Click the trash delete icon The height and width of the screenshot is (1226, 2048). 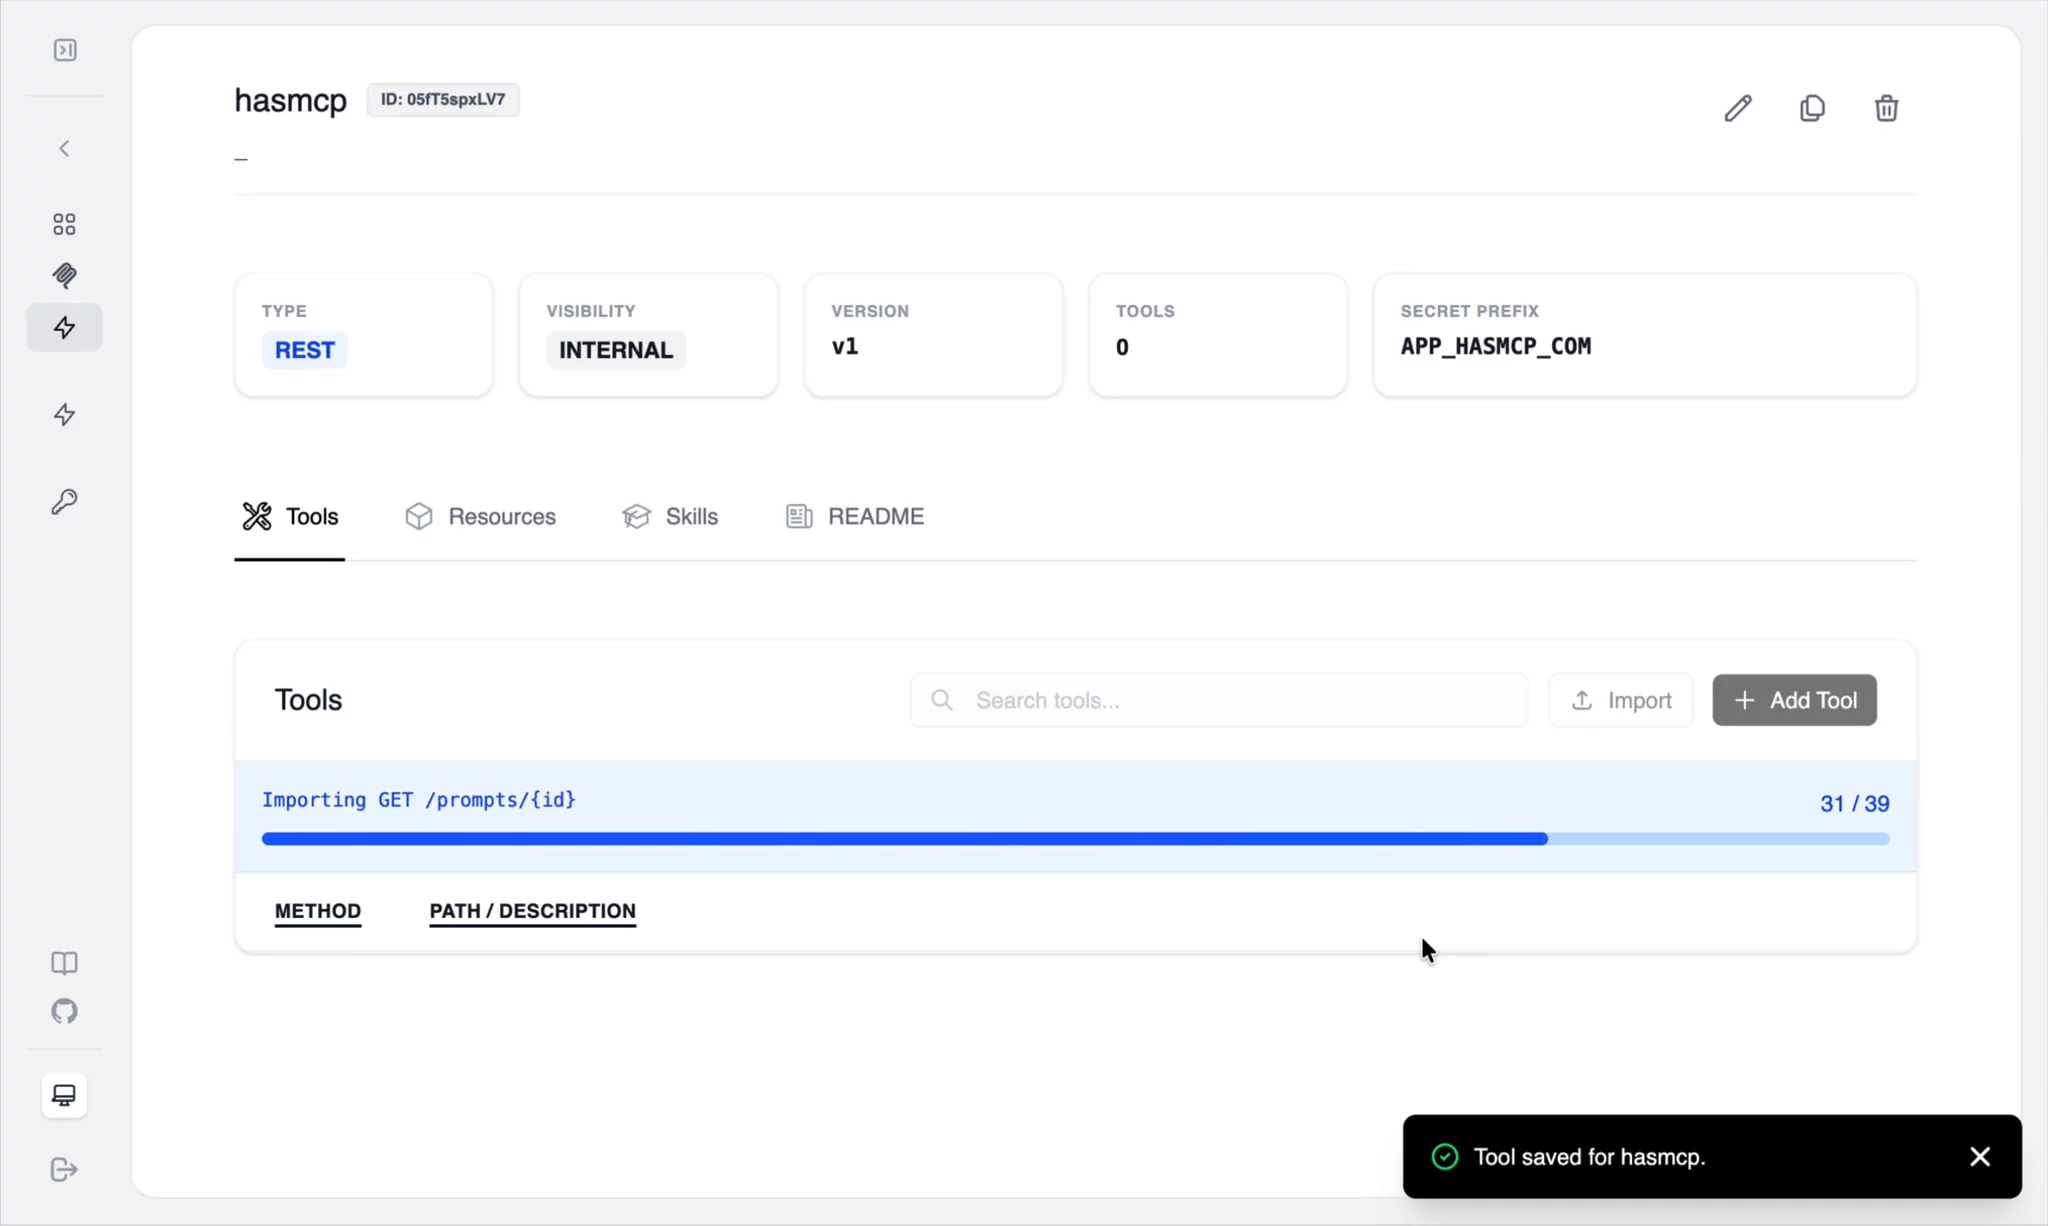pyautogui.click(x=1886, y=108)
